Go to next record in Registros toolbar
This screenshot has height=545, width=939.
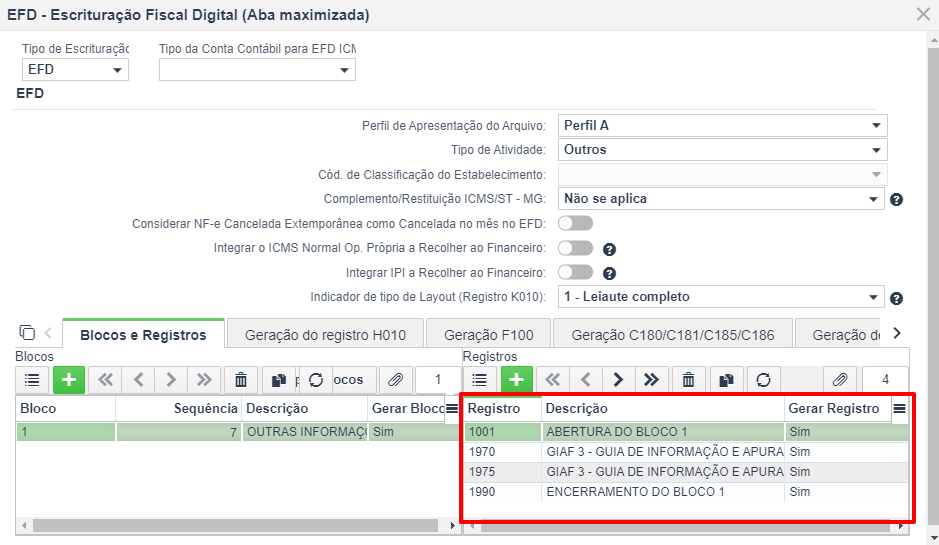point(619,380)
